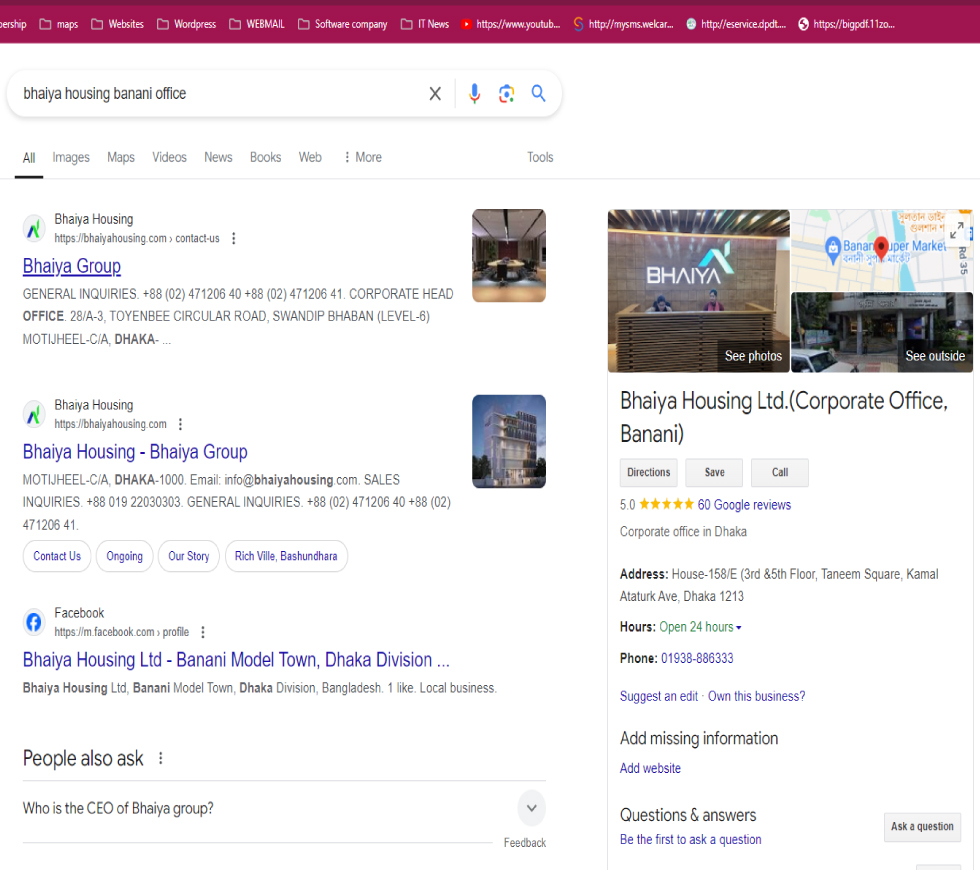
Task: Open options menu for Bhaiya Group contact-us result
Action: point(234,238)
